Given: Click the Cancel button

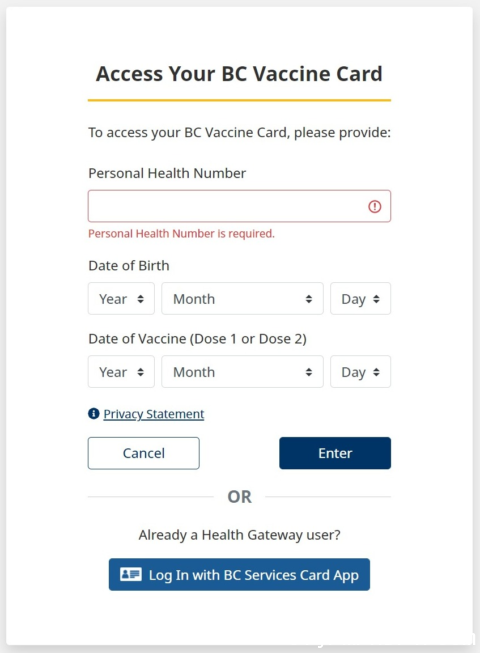Looking at the screenshot, I should coord(144,453).
